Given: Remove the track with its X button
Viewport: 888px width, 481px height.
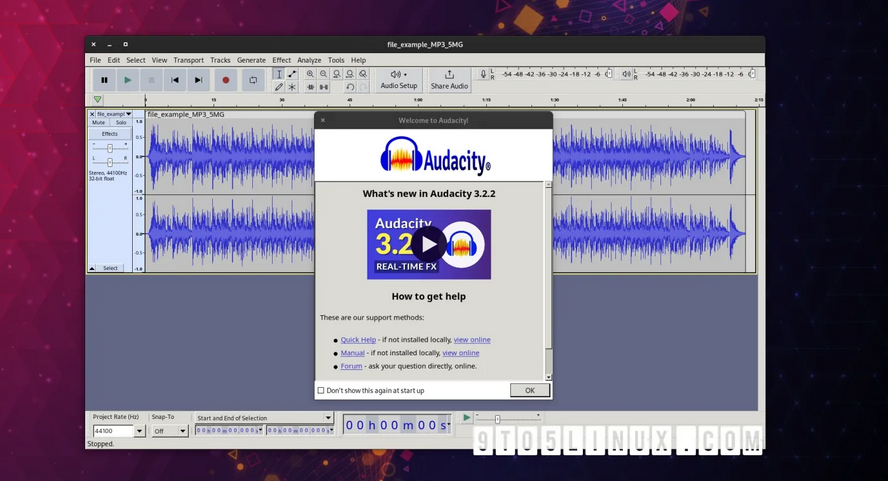Looking at the screenshot, I should pyautogui.click(x=92, y=114).
